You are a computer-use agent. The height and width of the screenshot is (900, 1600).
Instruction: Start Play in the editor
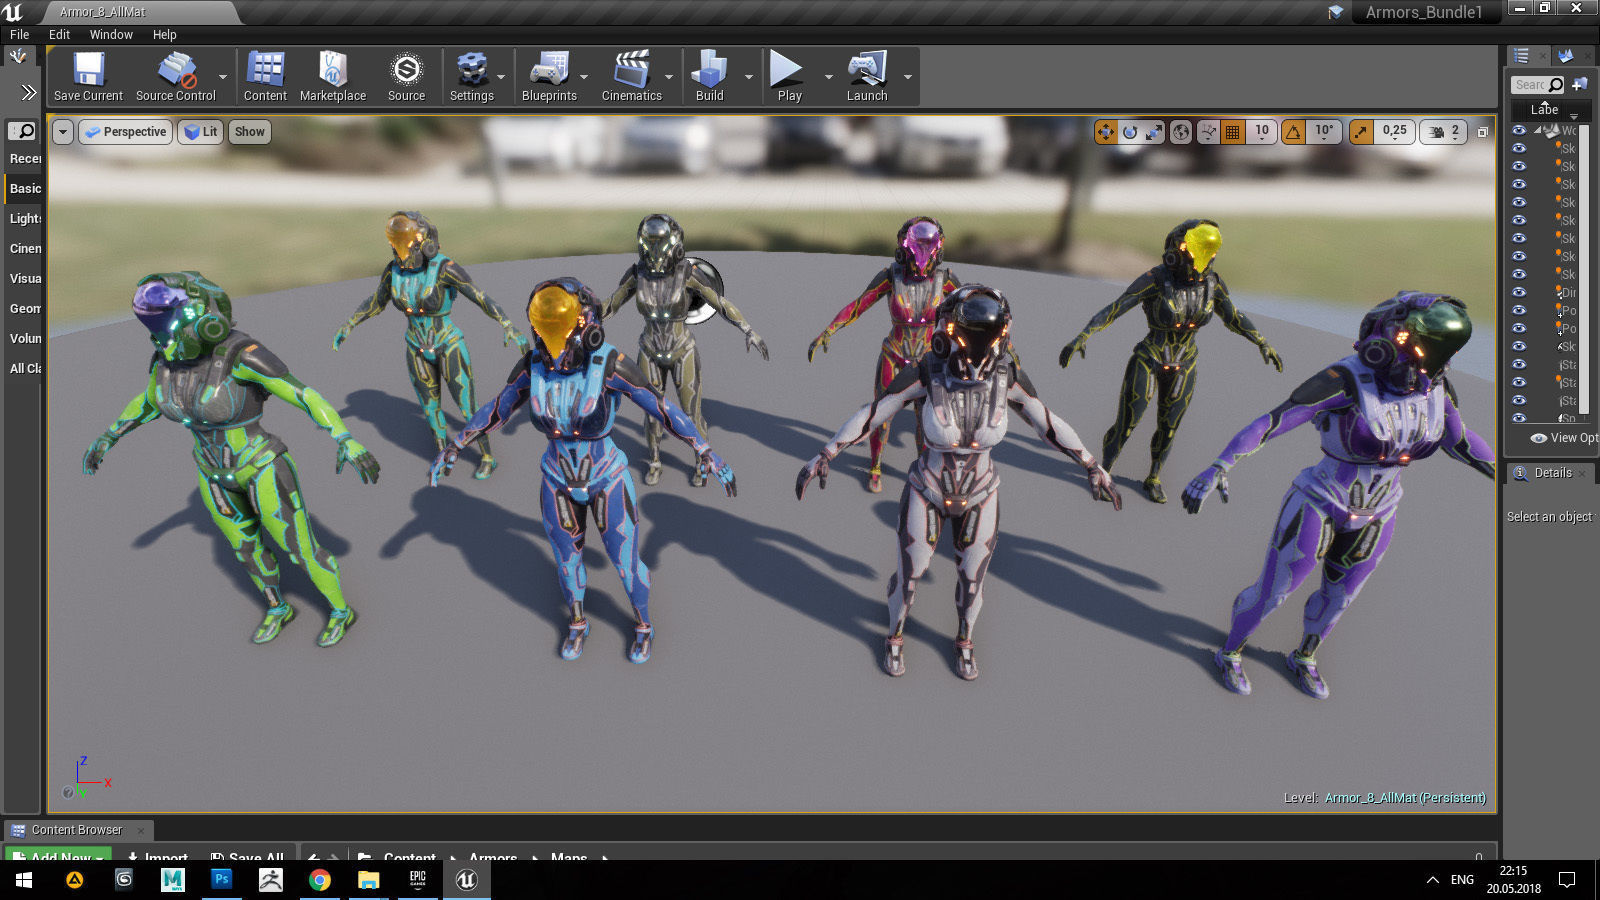(789, 76)
